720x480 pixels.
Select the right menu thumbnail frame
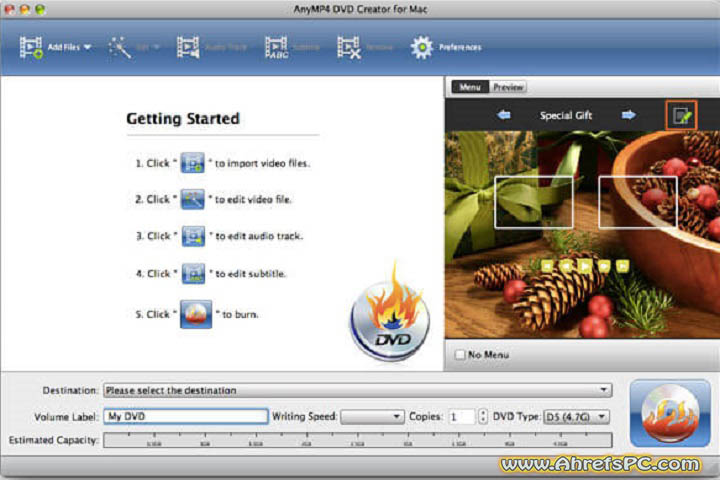(638, 202)
